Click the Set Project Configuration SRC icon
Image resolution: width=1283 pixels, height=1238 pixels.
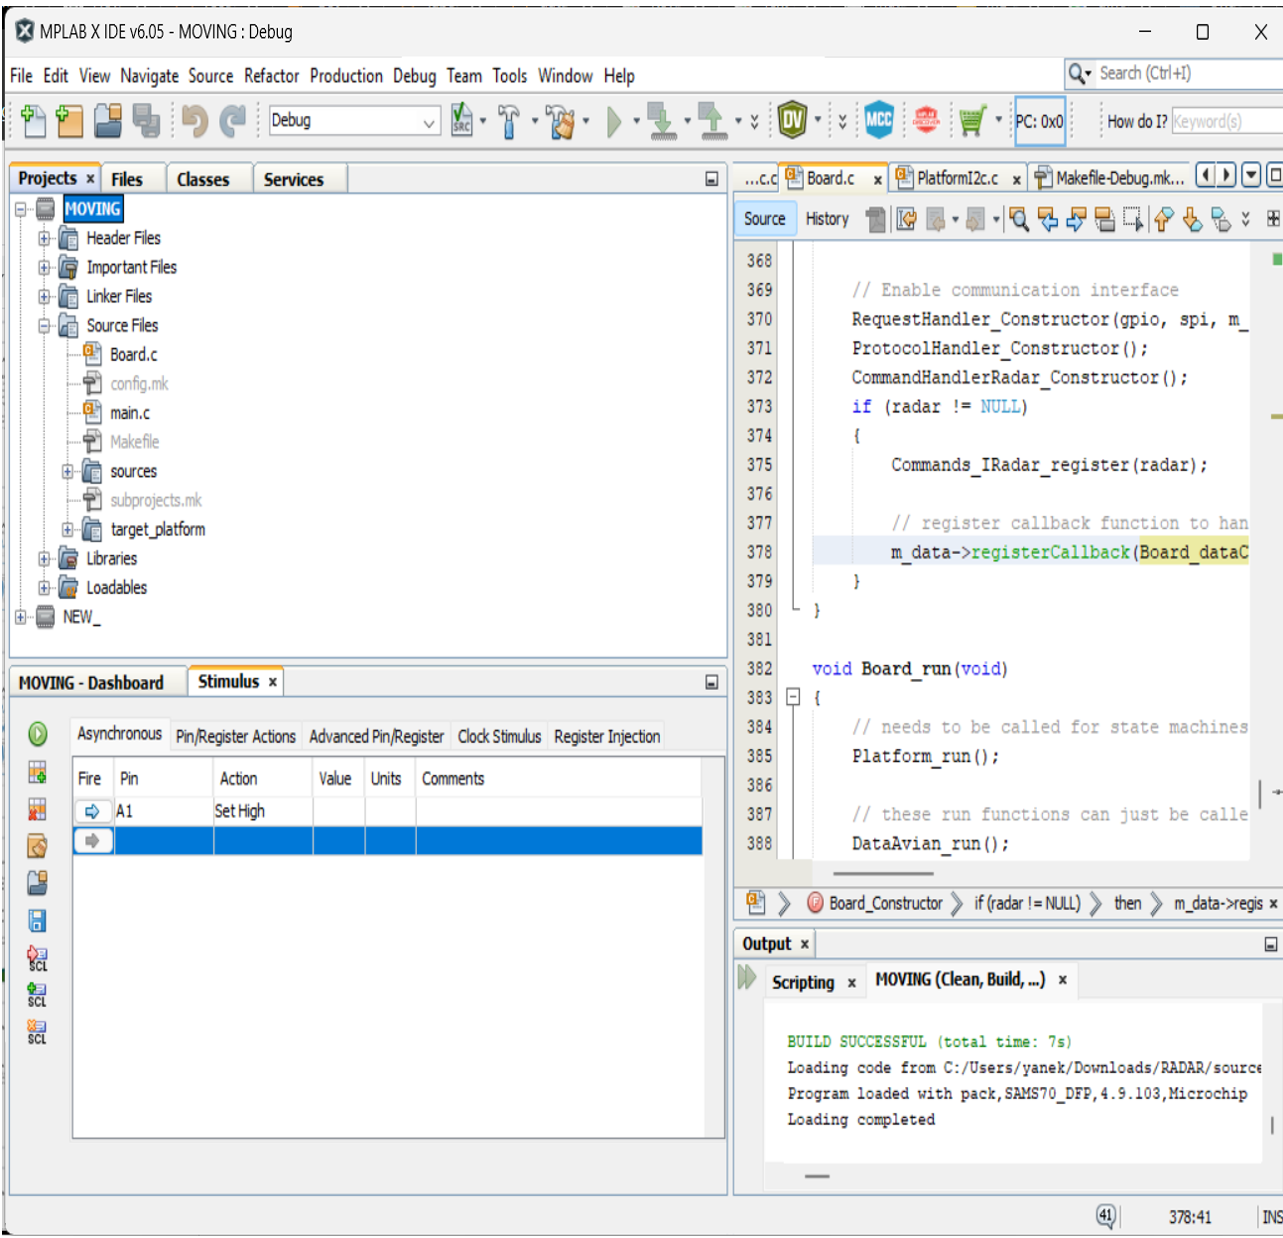coord(462,121)
